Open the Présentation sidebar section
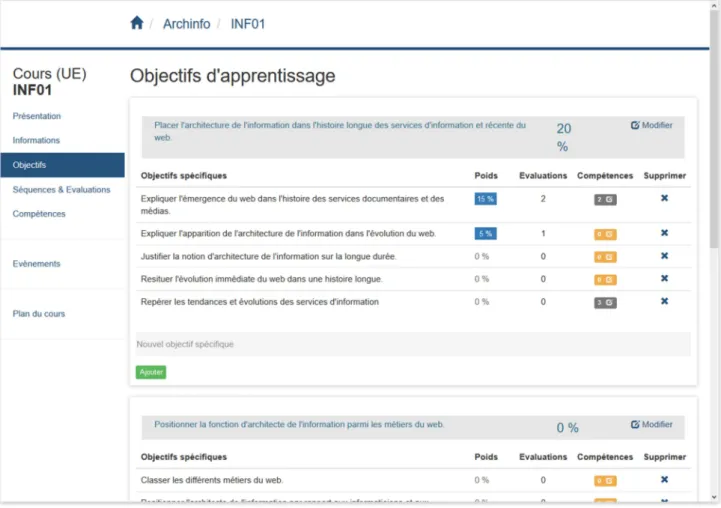This screenshot has width=721, height=508. (x=37, y=116)
